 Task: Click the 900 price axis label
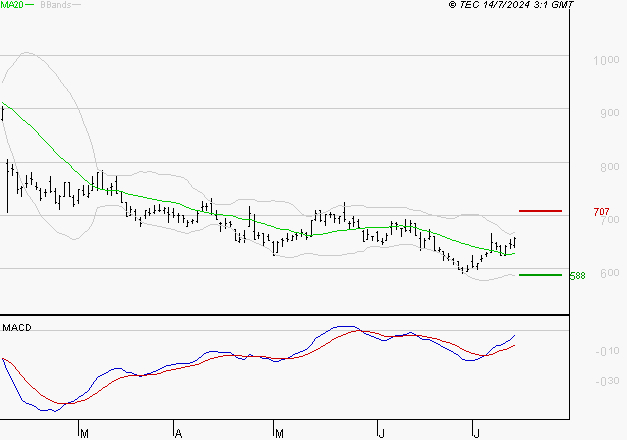[609, 113]
